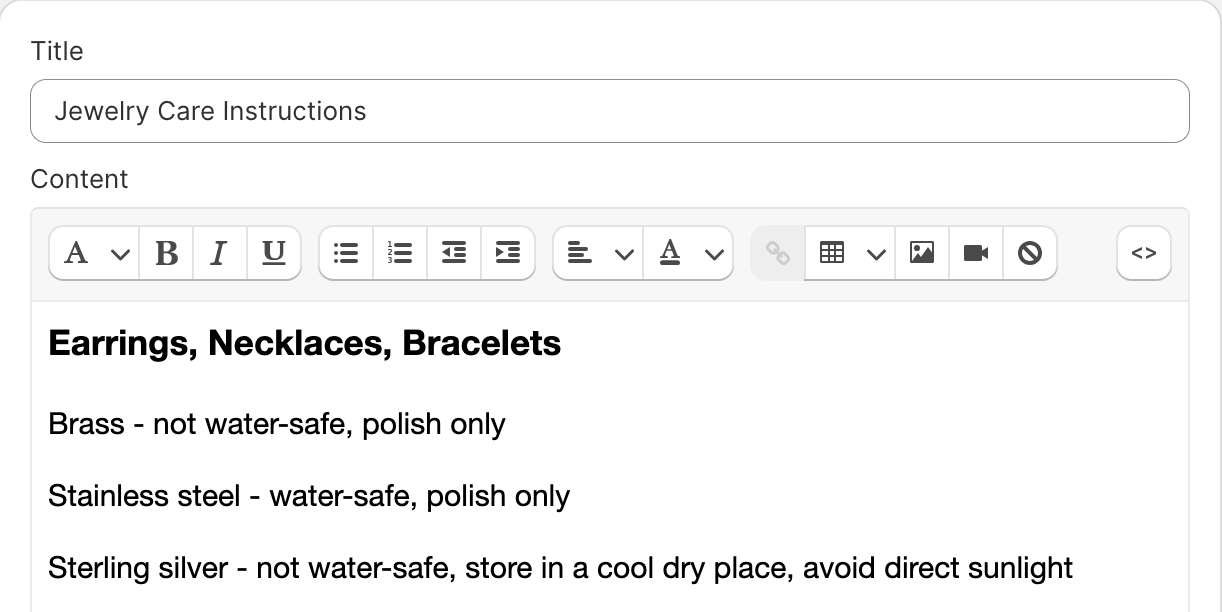The height and width of the screenshot is (612, 1222).
Task: Click the Brass care instructions line
Action: (277, 424)
